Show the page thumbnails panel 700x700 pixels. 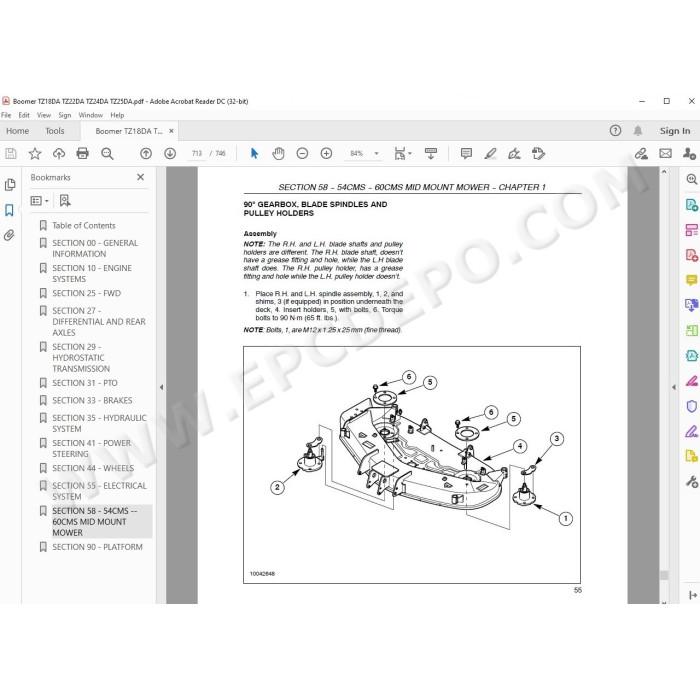10,185
